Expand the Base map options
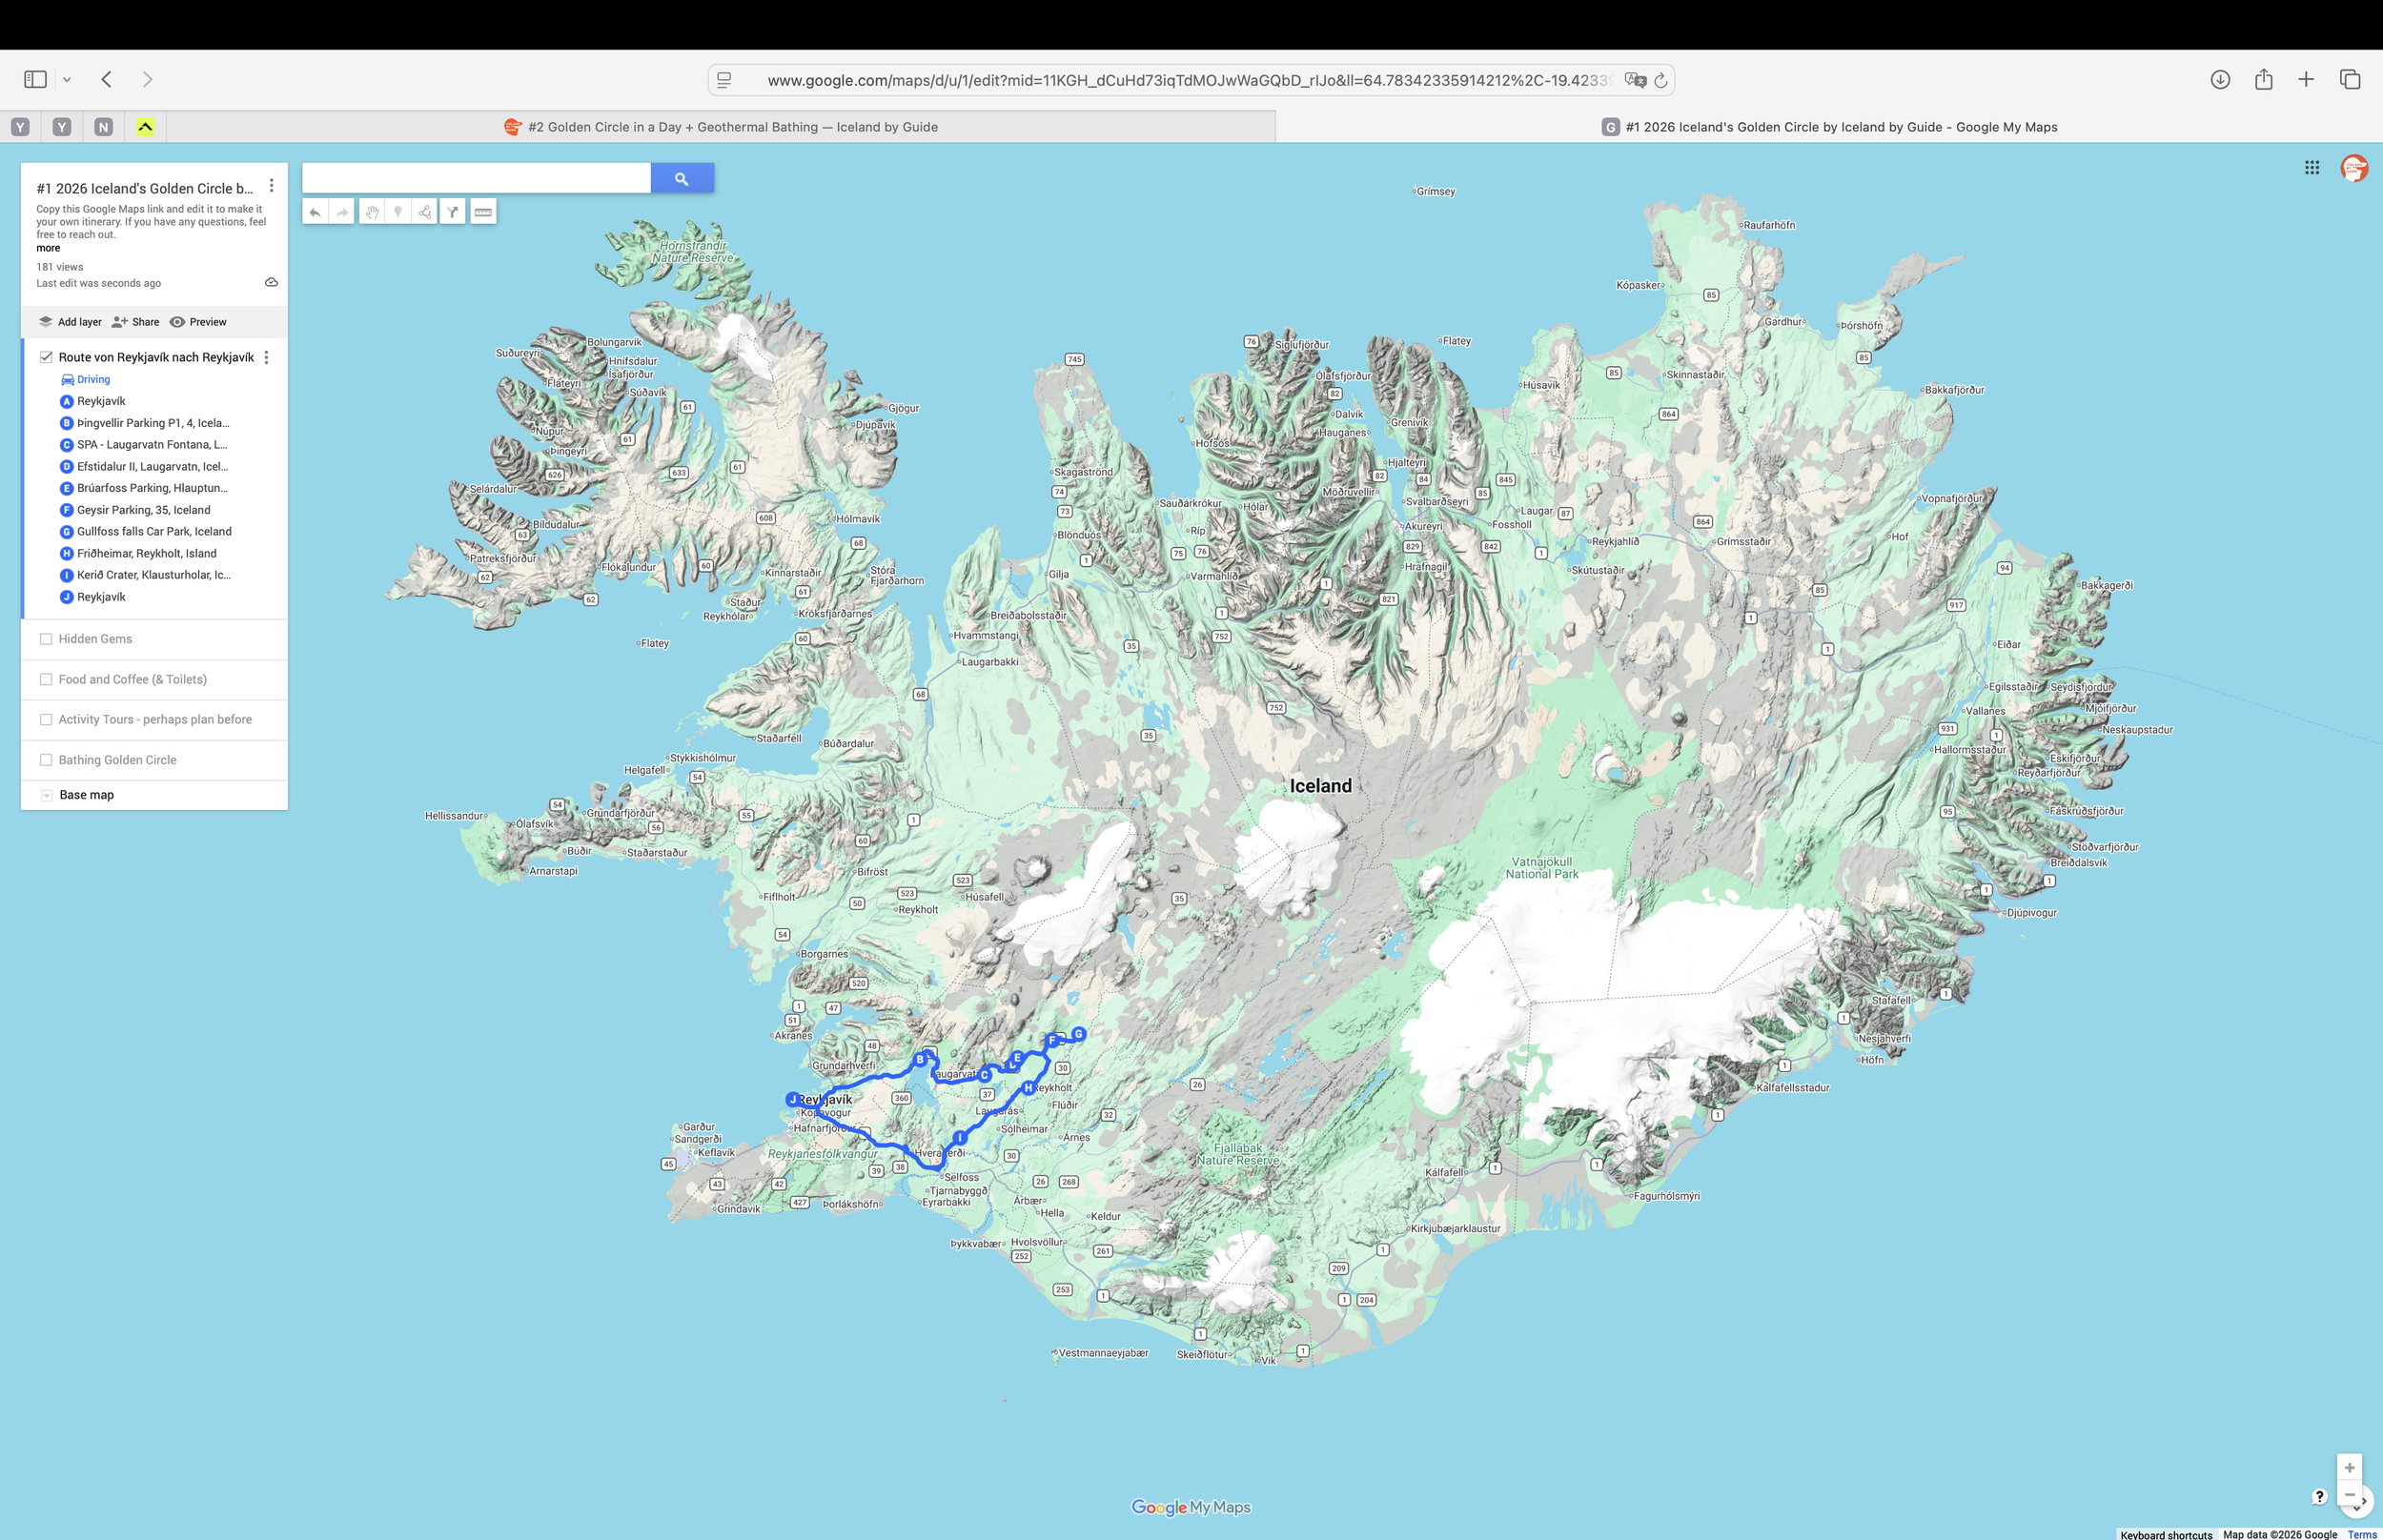 (x=46, y=795)
